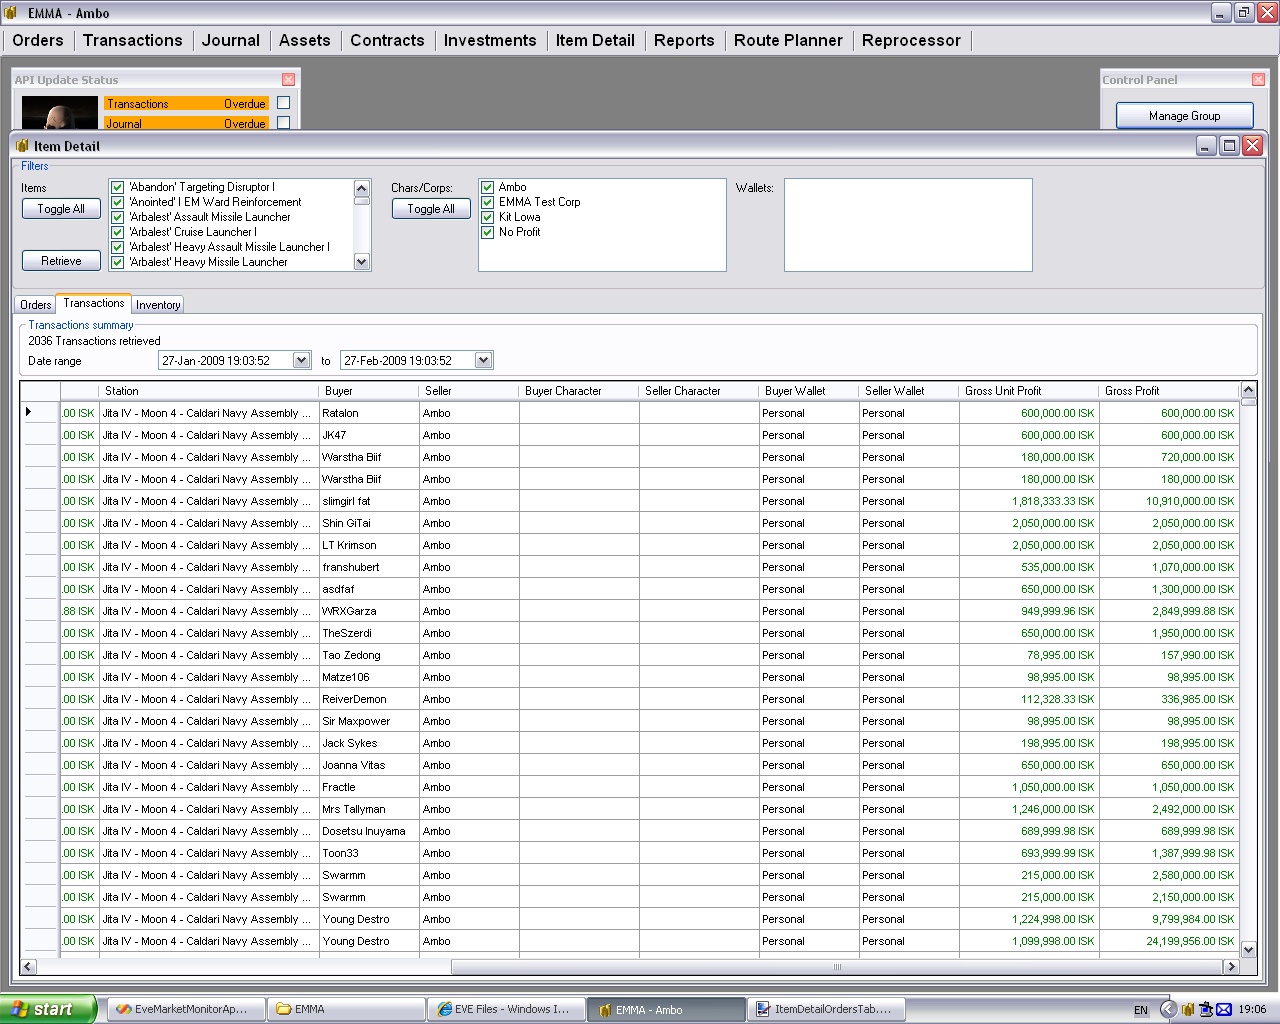Uncheck the Kit Lowa character checkbox
This screenshot has height=1024, width=1280.
(488, 217)
